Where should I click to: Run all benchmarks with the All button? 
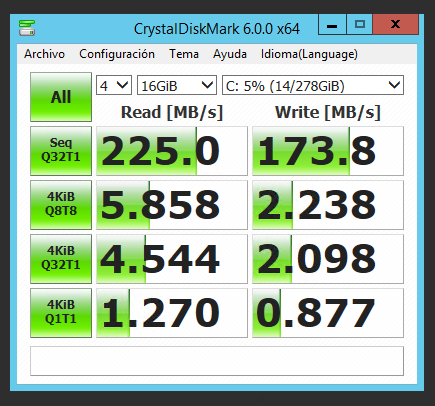pyautogui.click(x=61, y=97)
